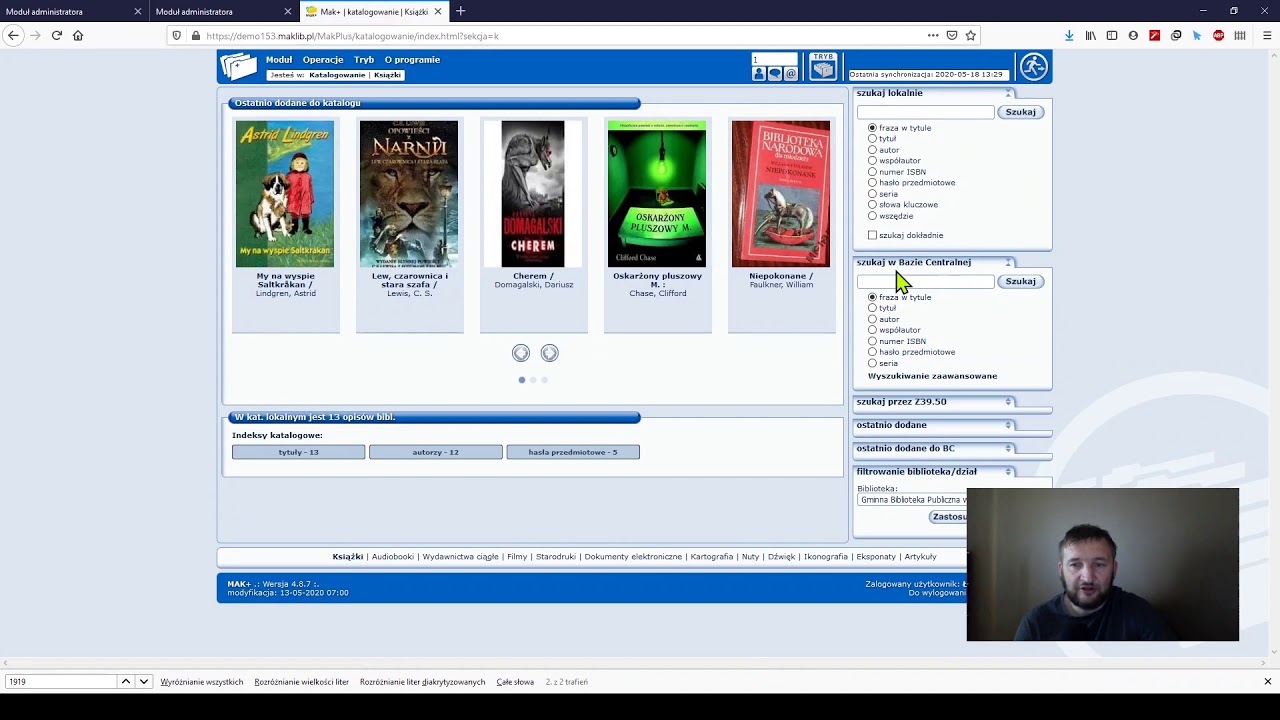Select 'słowa kluczowe' local search option
The width and height of the screenshot is (1280, 720).
tap(872, 205)
